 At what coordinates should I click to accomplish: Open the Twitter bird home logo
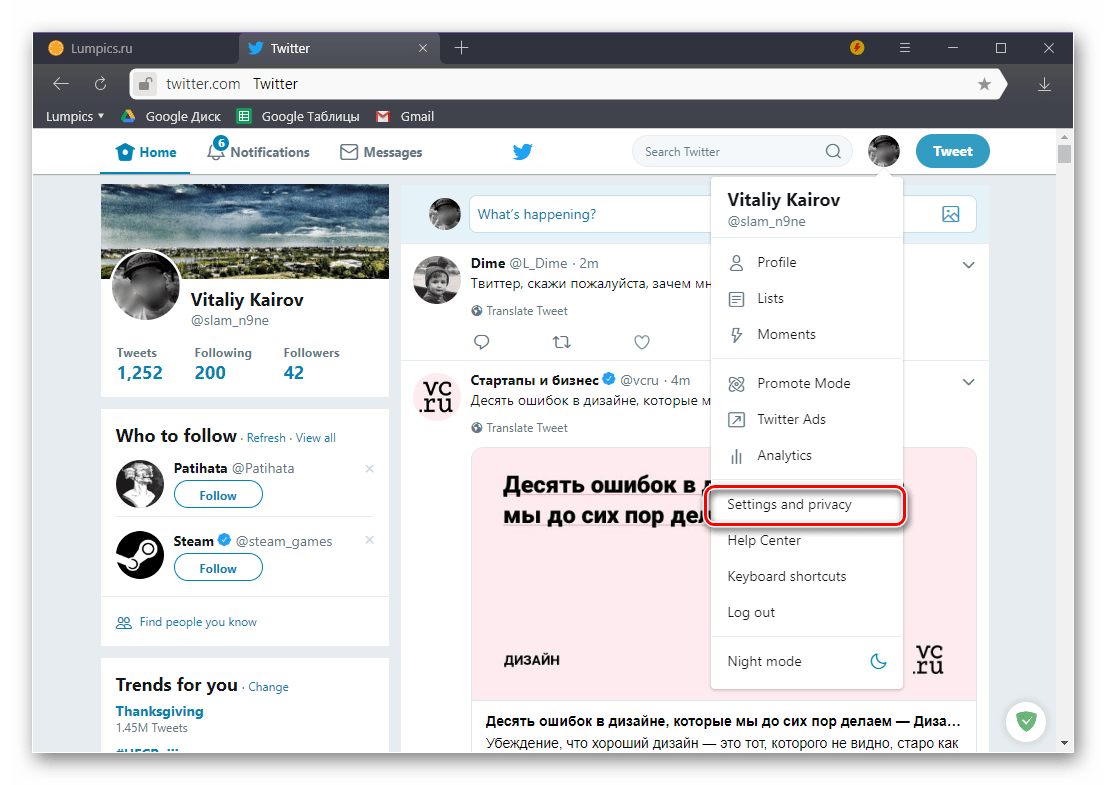(x=522, y=151)
